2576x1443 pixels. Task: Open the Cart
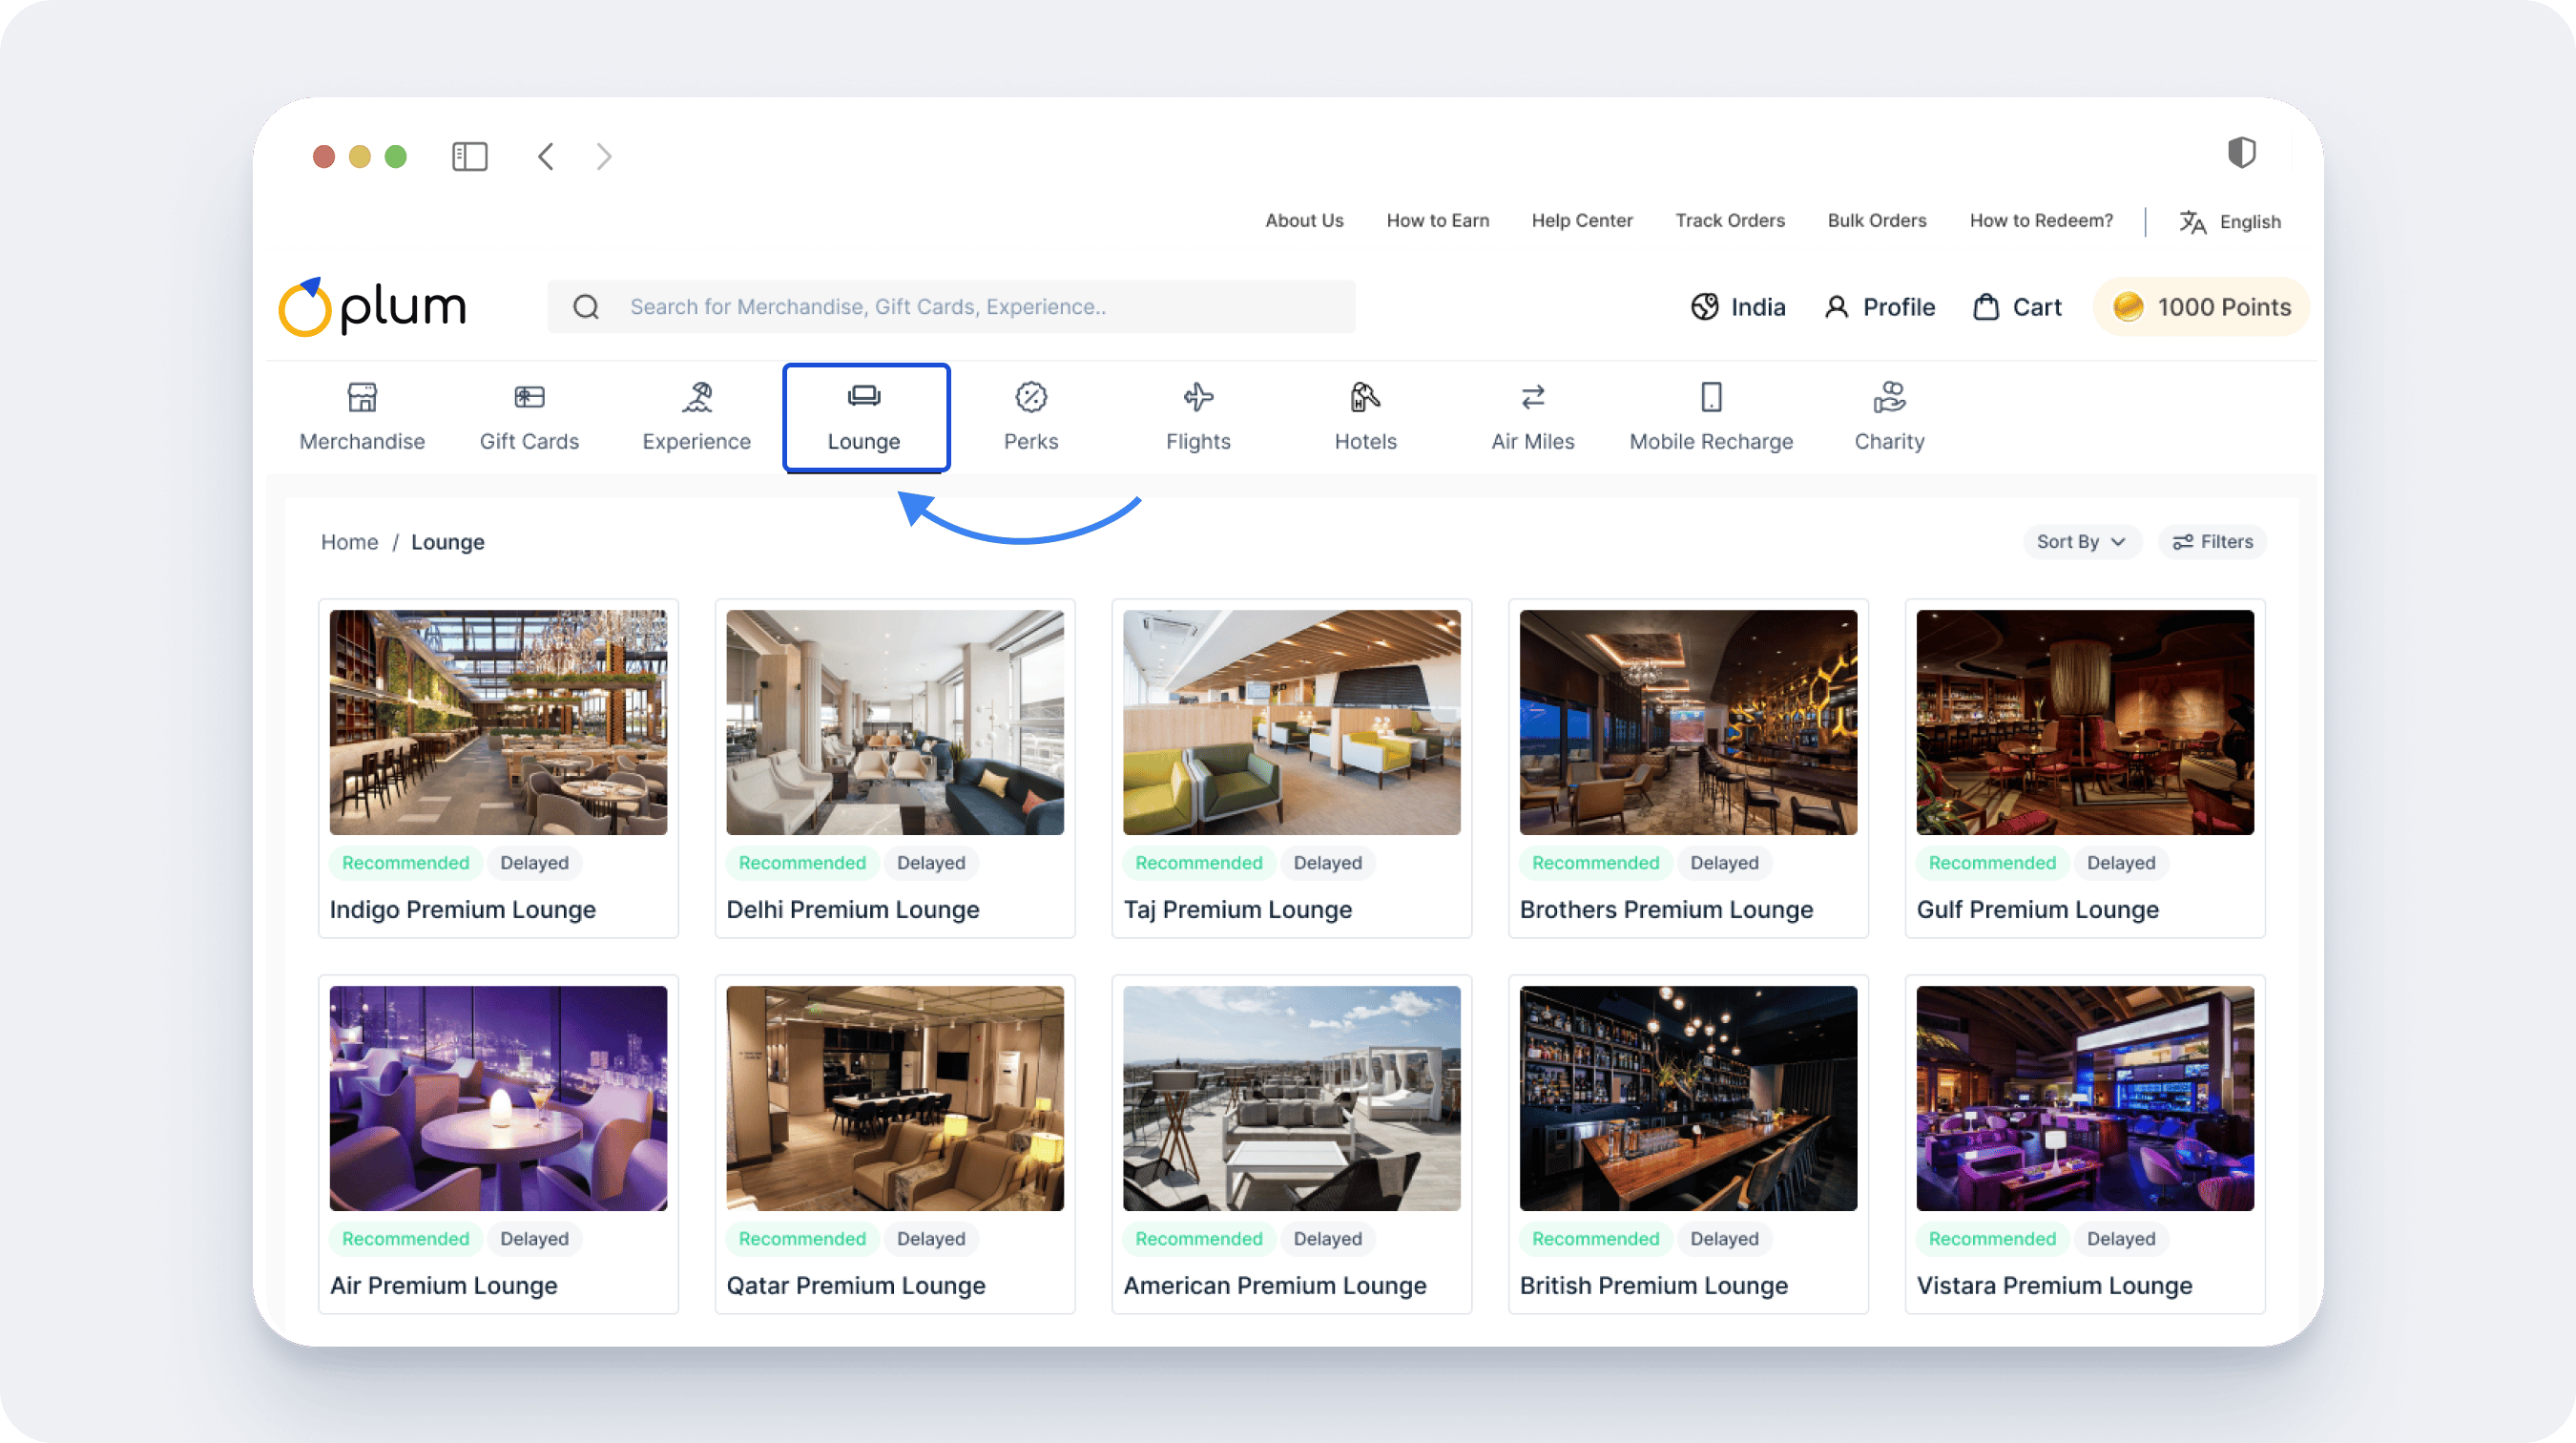(x=2017, y=307)
